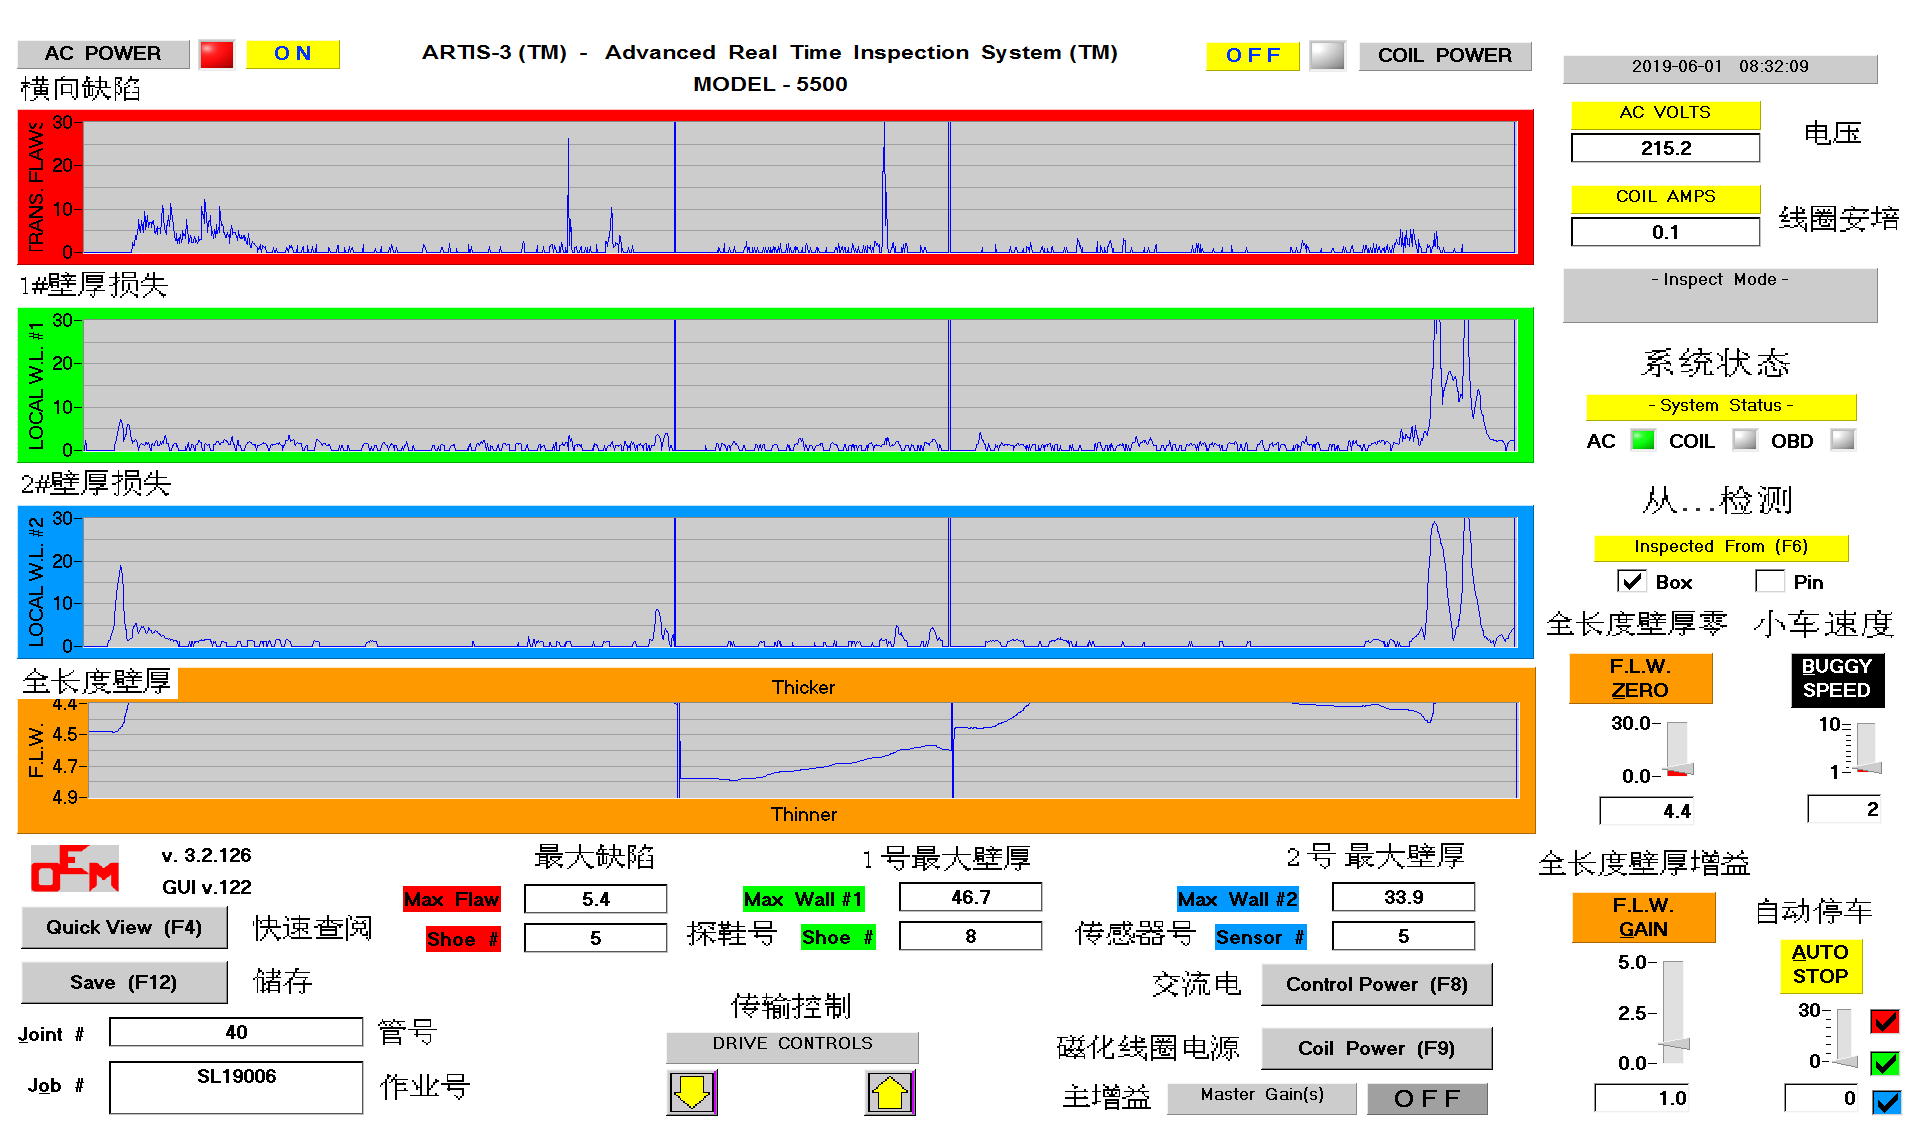The width and height of the screenshot is (1920, 1126).
Task: Uncheck the Box inspected-from checkbox
Action: coord(1631,581)
